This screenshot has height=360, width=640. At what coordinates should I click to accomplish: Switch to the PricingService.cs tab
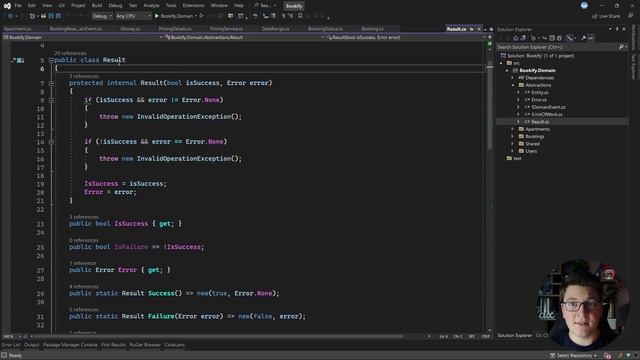[227, 29]
